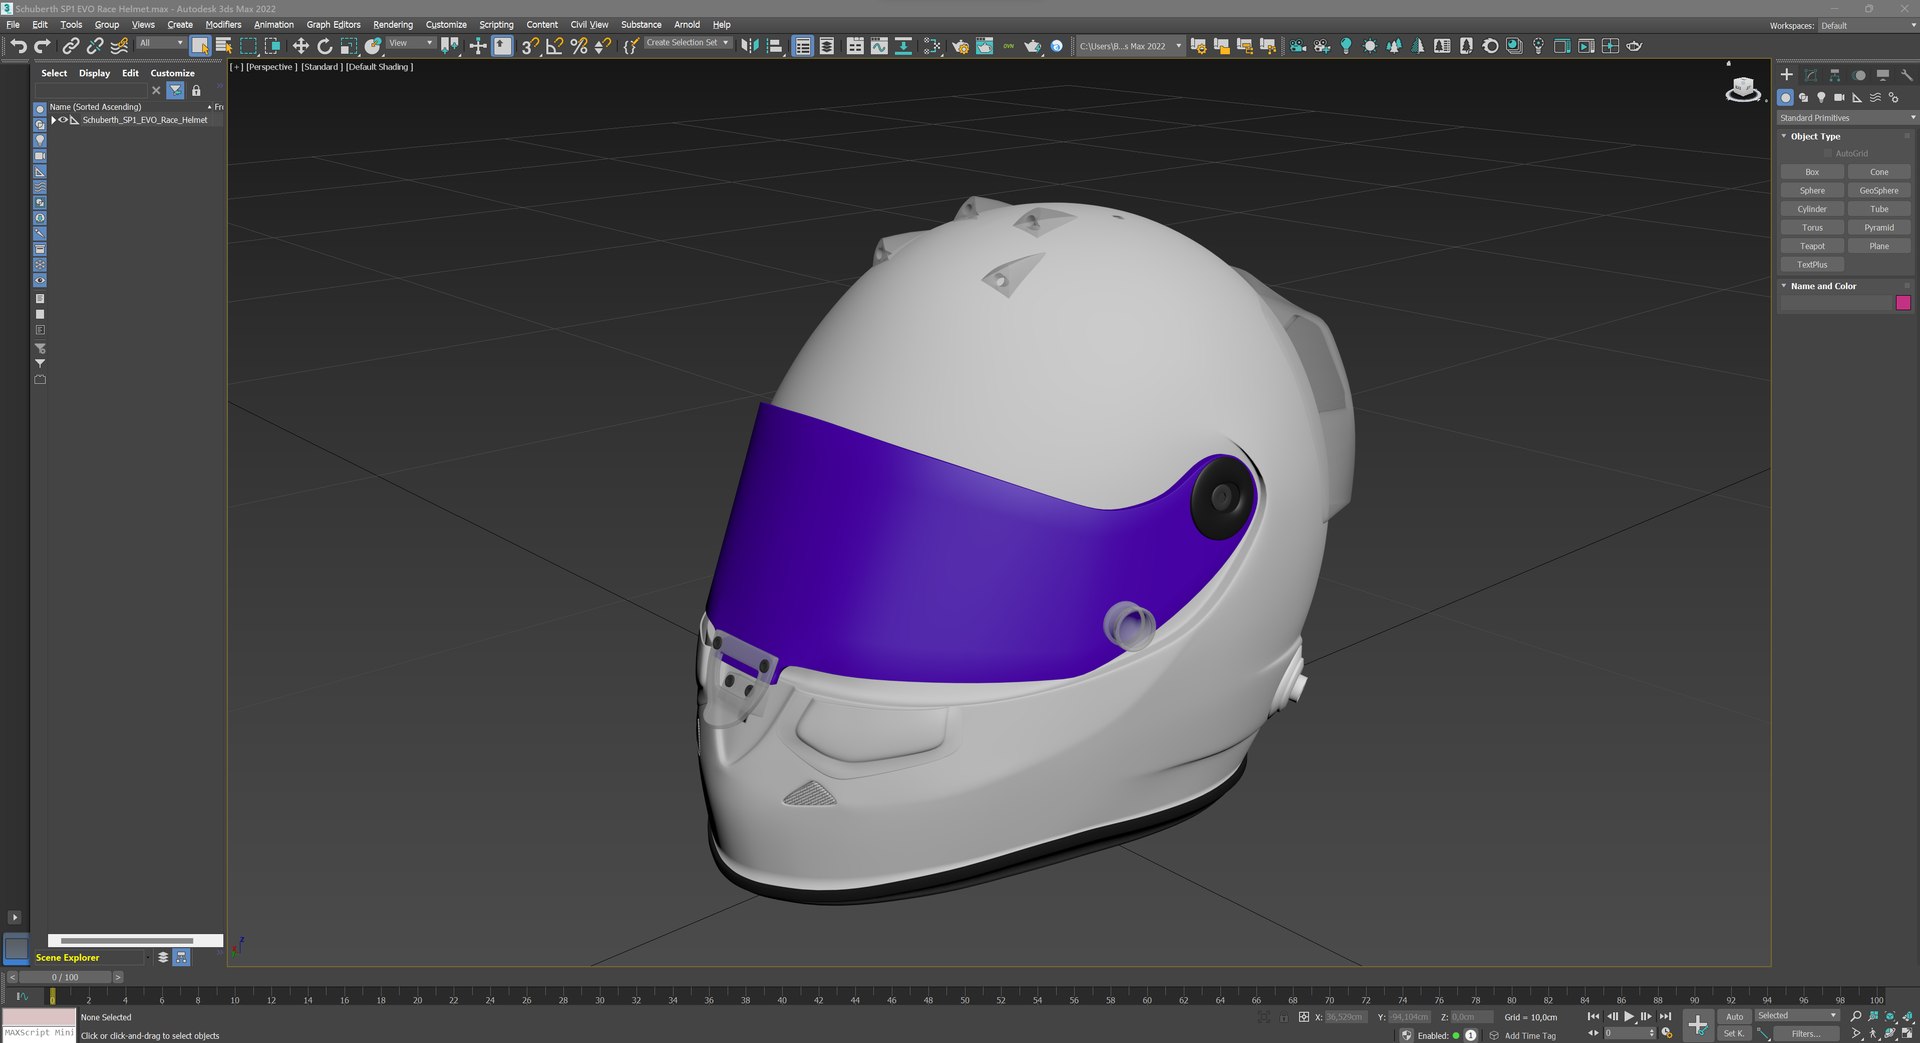
Task: Choose the Select and Move tool
Action: tap(300, 46)
